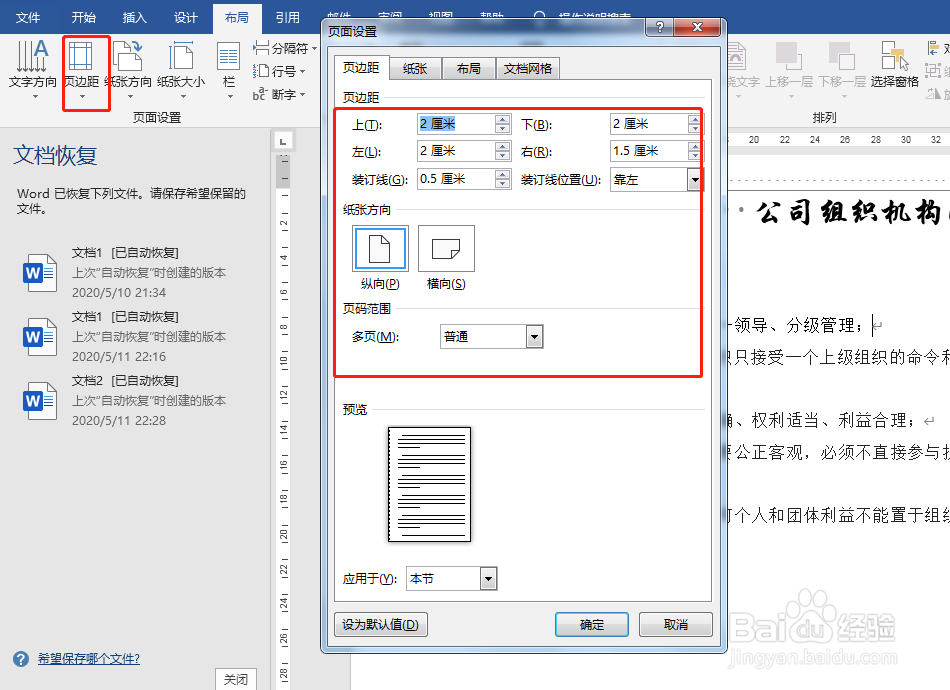Select 横向 (Landscape) page orientation

446,248
